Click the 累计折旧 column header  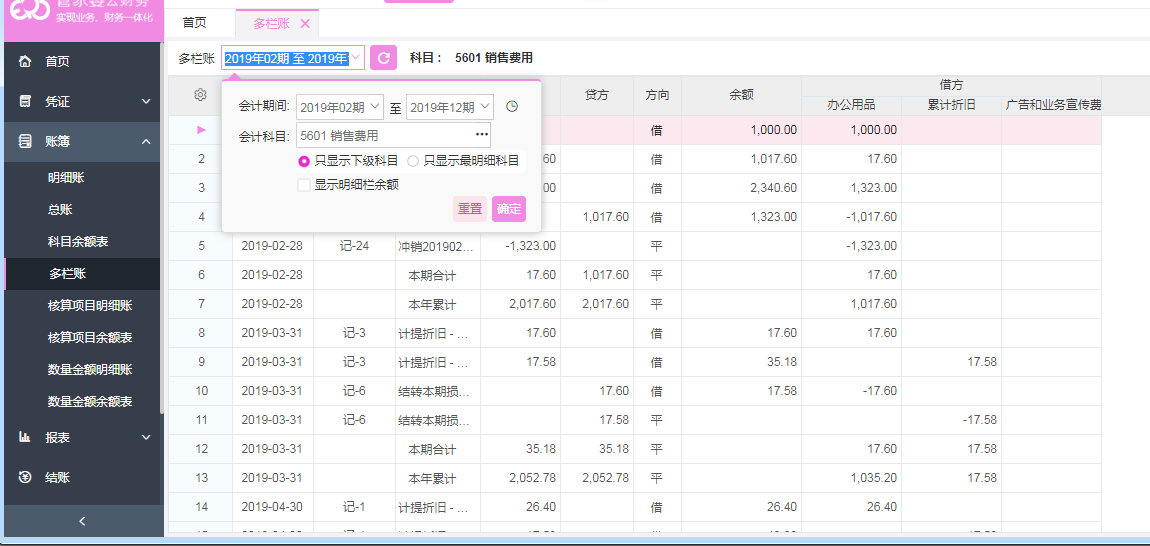point(951,106)
